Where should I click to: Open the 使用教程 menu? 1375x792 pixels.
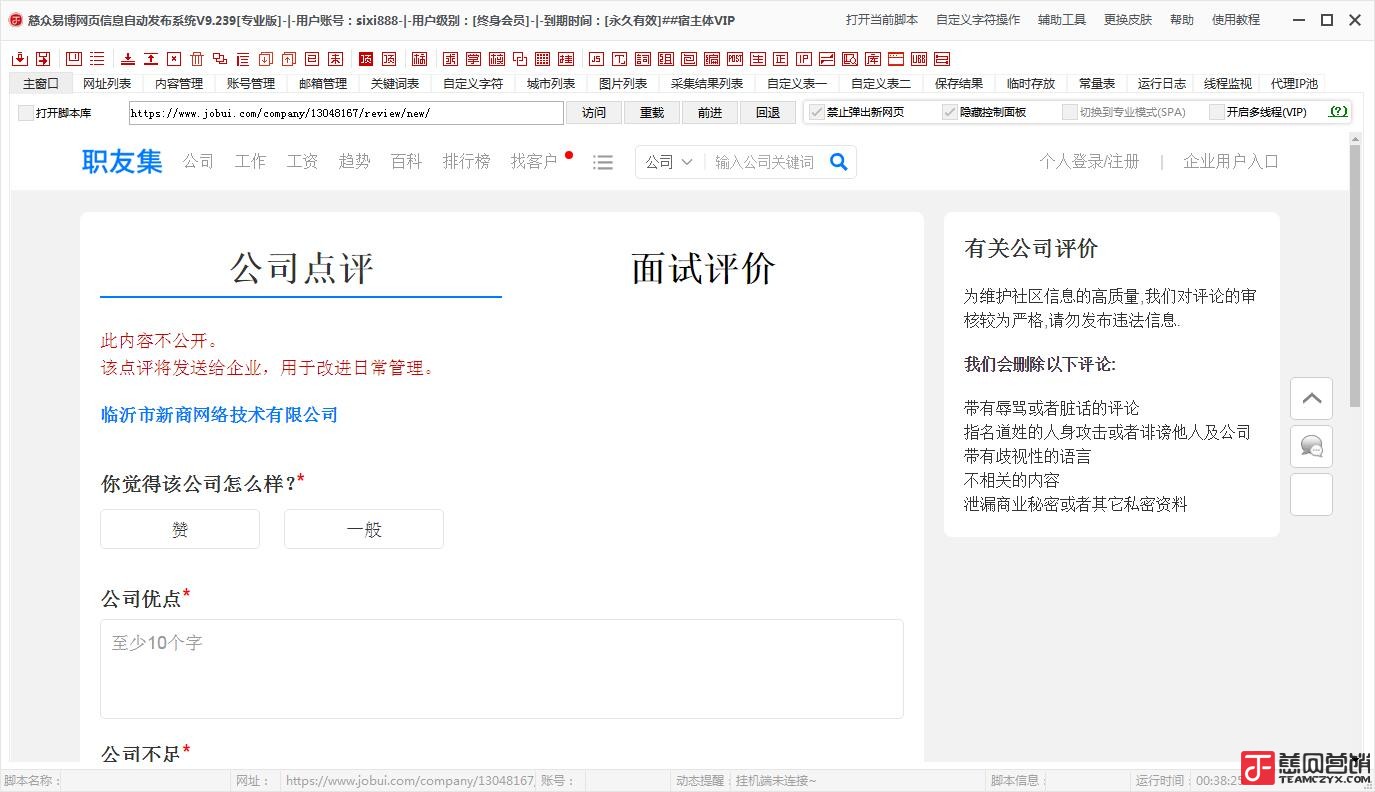(x=1236, y=20)
